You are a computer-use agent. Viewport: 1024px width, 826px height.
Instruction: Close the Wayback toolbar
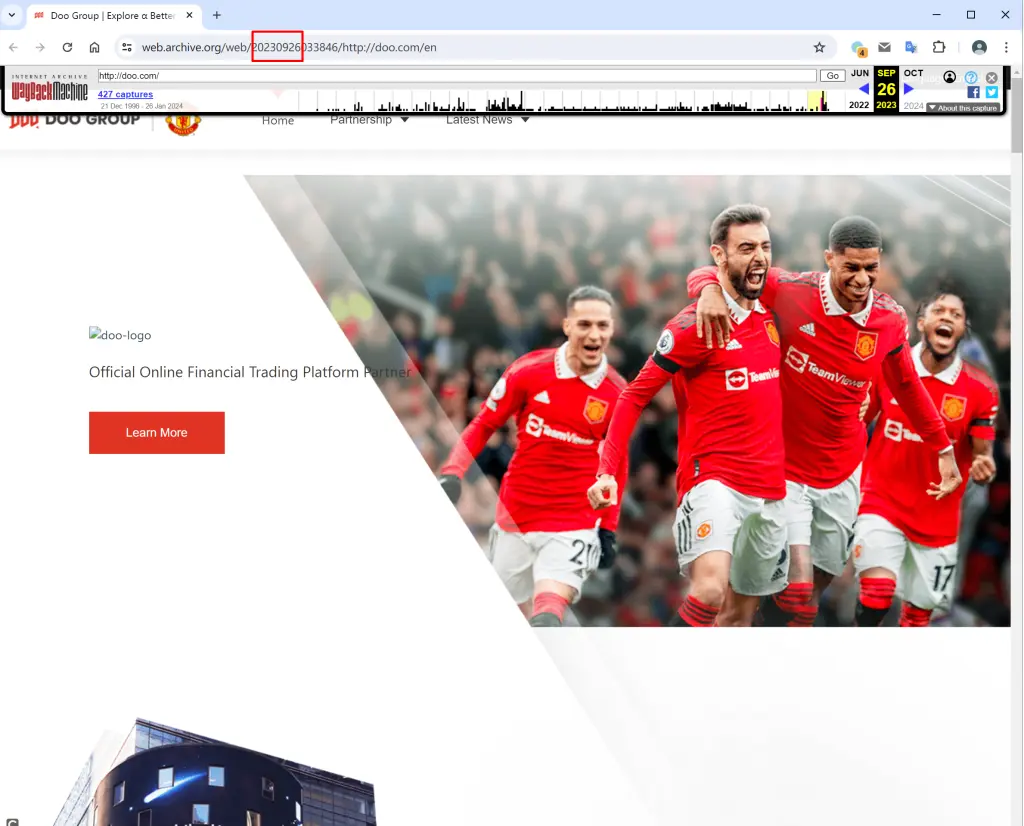click(x=991, y=77)
